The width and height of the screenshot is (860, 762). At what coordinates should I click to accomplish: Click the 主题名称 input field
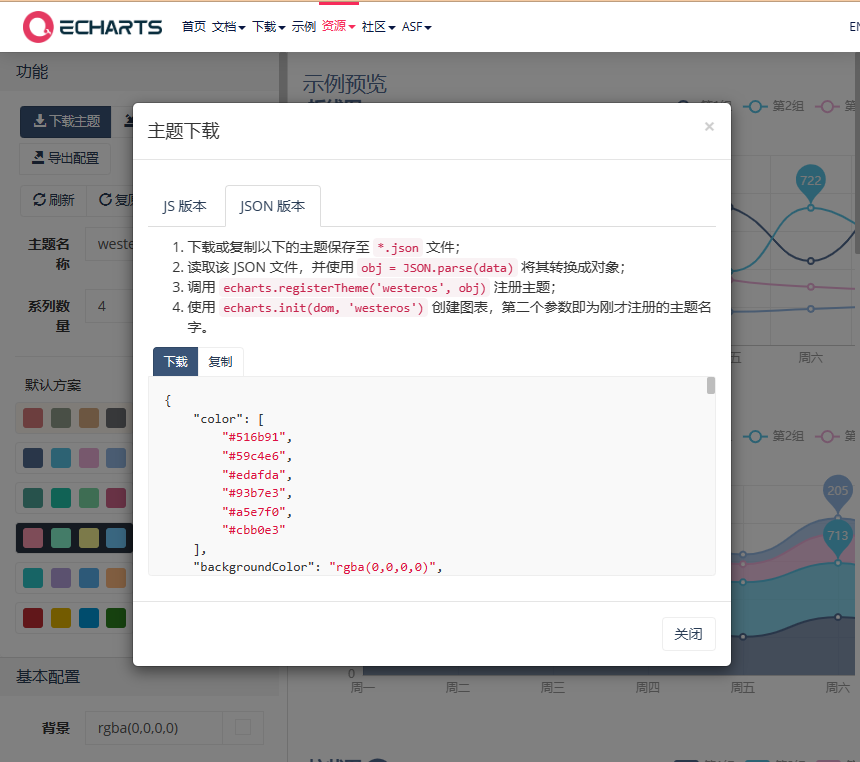coord(110,244)
